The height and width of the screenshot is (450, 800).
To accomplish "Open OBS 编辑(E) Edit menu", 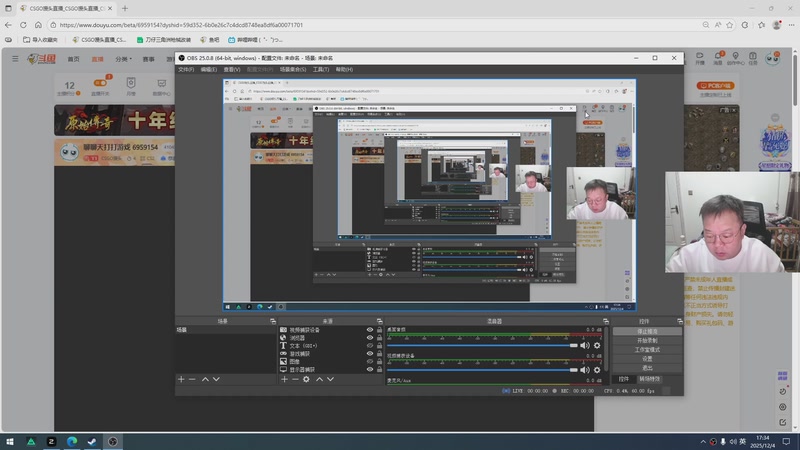I will pyautogui.click(x=209, y=69).
